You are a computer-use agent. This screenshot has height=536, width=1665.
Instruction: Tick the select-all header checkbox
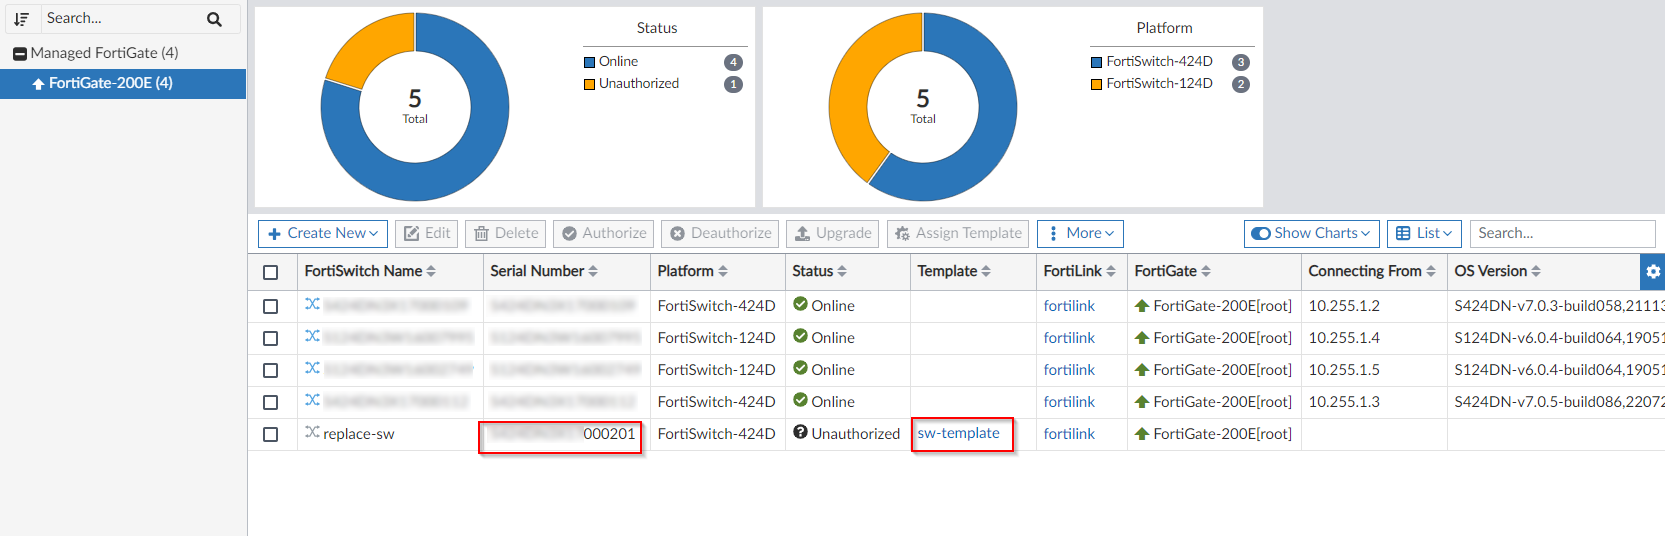(270, 272)
